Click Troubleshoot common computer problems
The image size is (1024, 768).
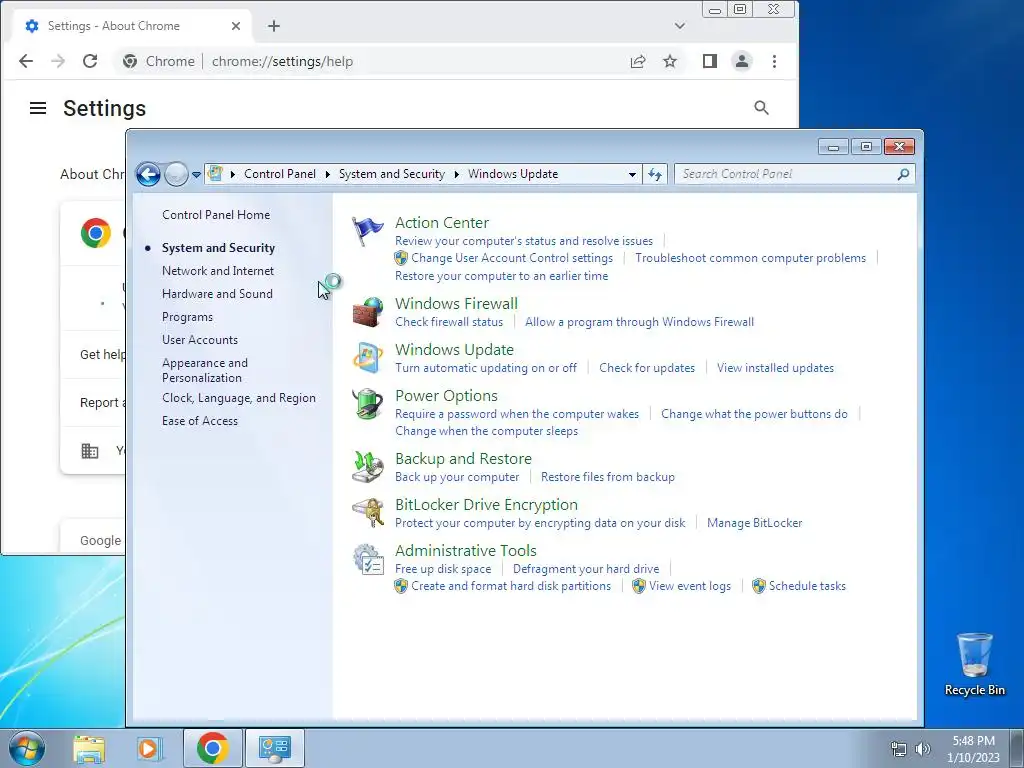click(750, 258)
